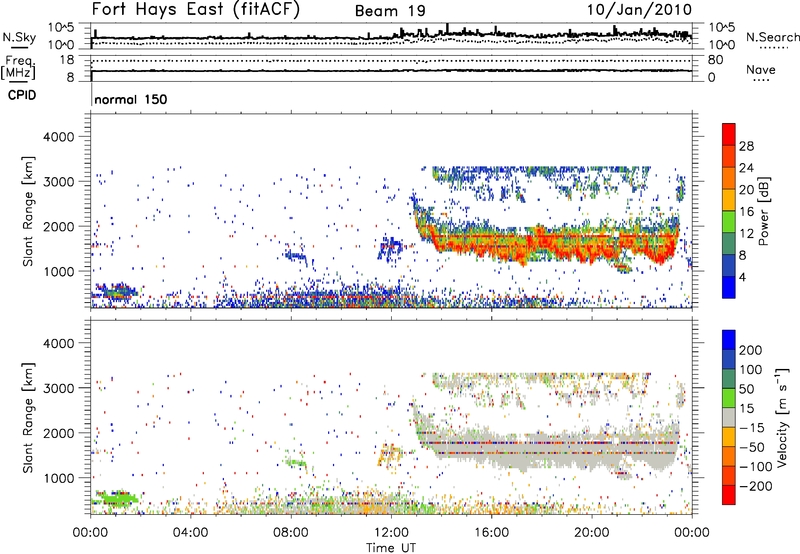Click the 'Power [dB]' color bar label
This screenshot has width=800, height=554.
pyautogui.click(x=763, y=211)
